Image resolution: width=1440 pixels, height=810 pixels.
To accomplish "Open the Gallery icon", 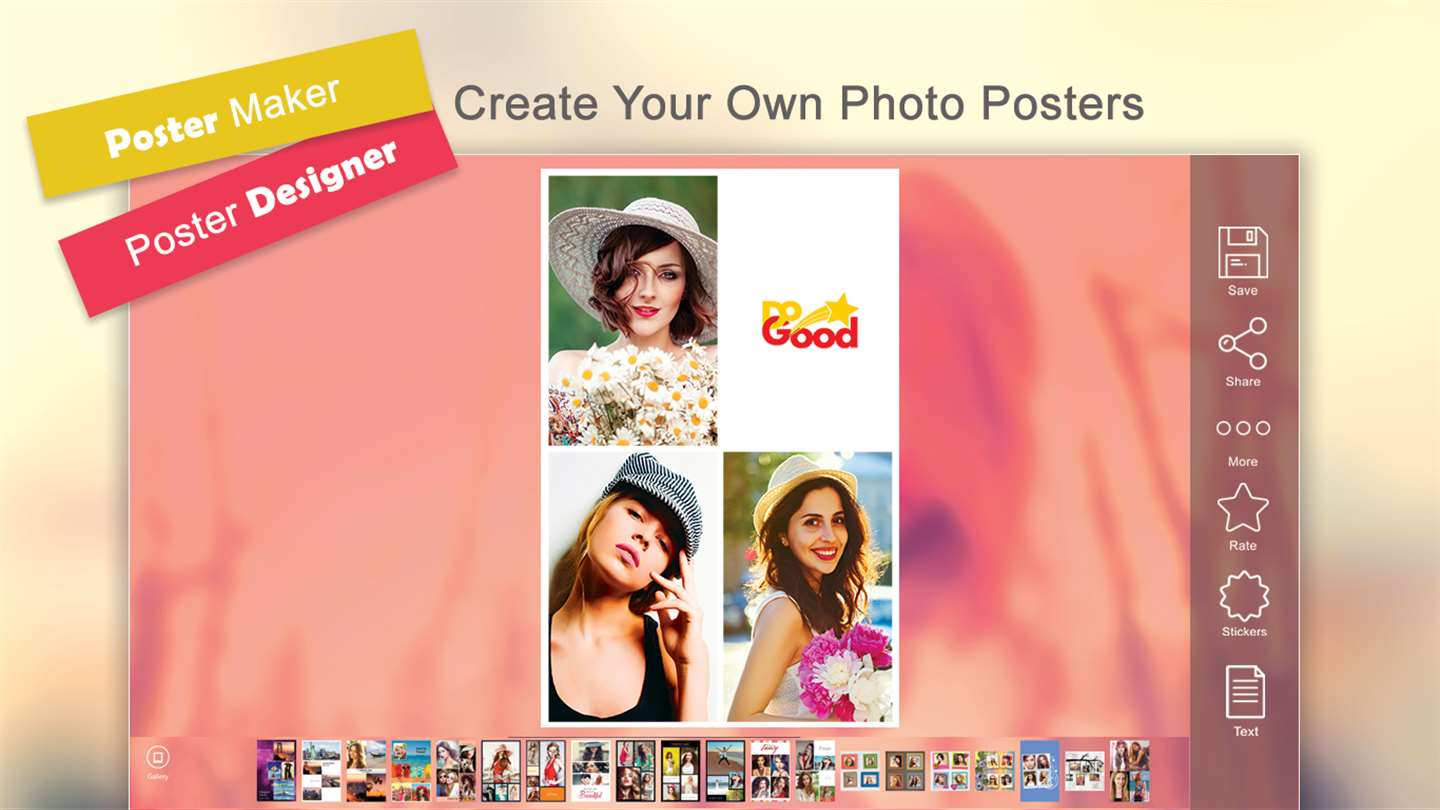I will click(x=158, y=757).
